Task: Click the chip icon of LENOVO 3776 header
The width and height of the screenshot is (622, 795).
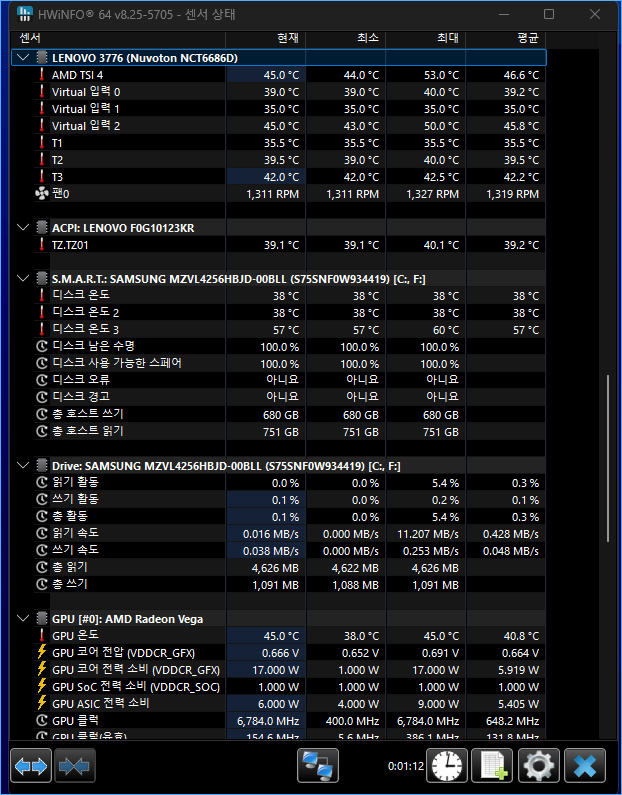Action: 42,58
